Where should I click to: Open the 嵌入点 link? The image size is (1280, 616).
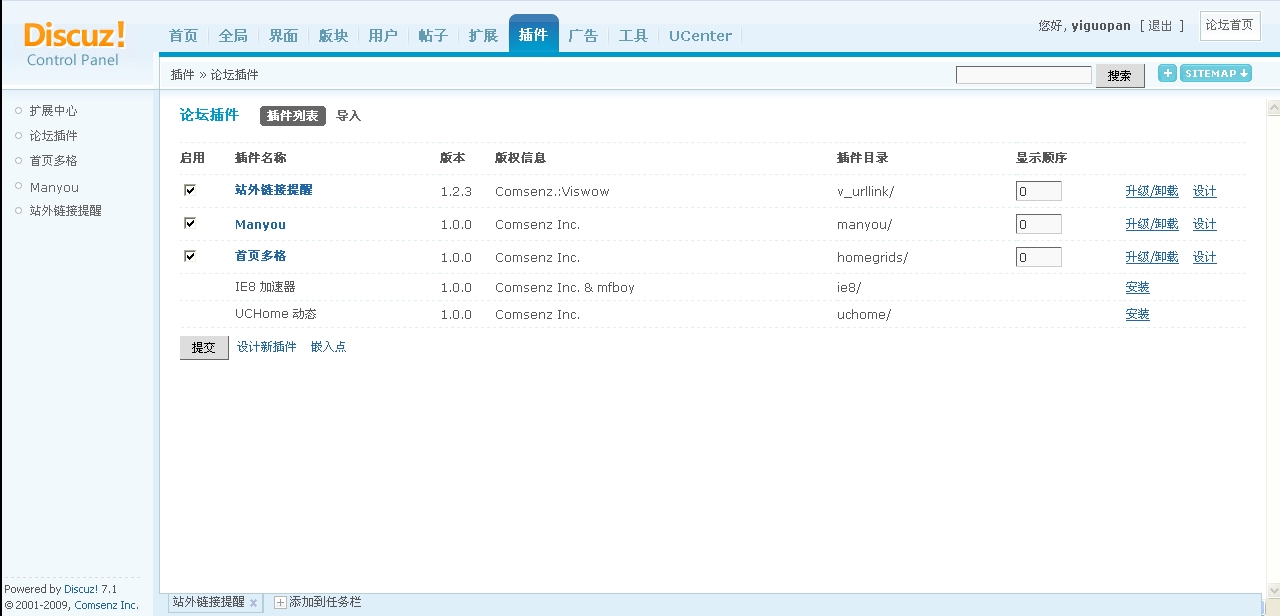pyautogui.click(x=329, y=347)
